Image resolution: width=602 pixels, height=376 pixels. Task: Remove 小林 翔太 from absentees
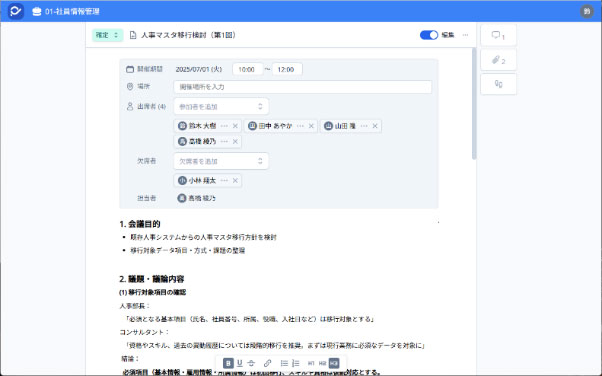pos(235,181)
